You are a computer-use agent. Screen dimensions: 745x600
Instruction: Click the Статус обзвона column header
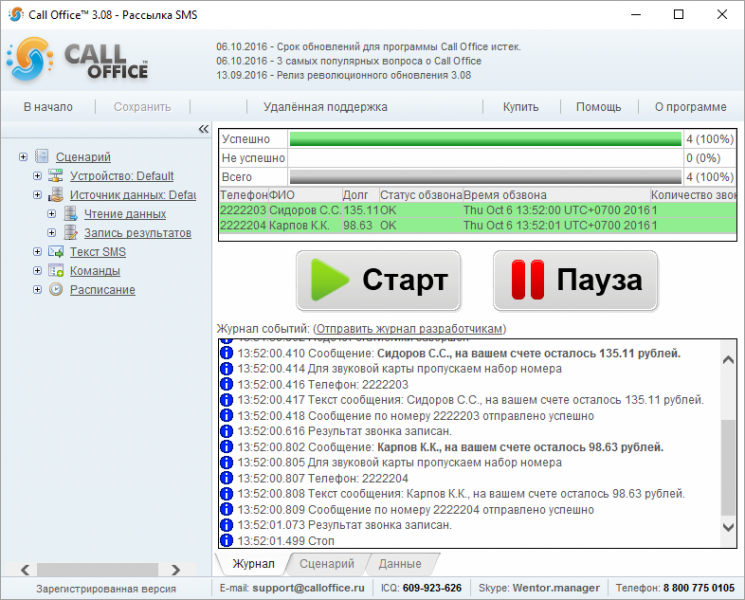click(x=420, y=195)
